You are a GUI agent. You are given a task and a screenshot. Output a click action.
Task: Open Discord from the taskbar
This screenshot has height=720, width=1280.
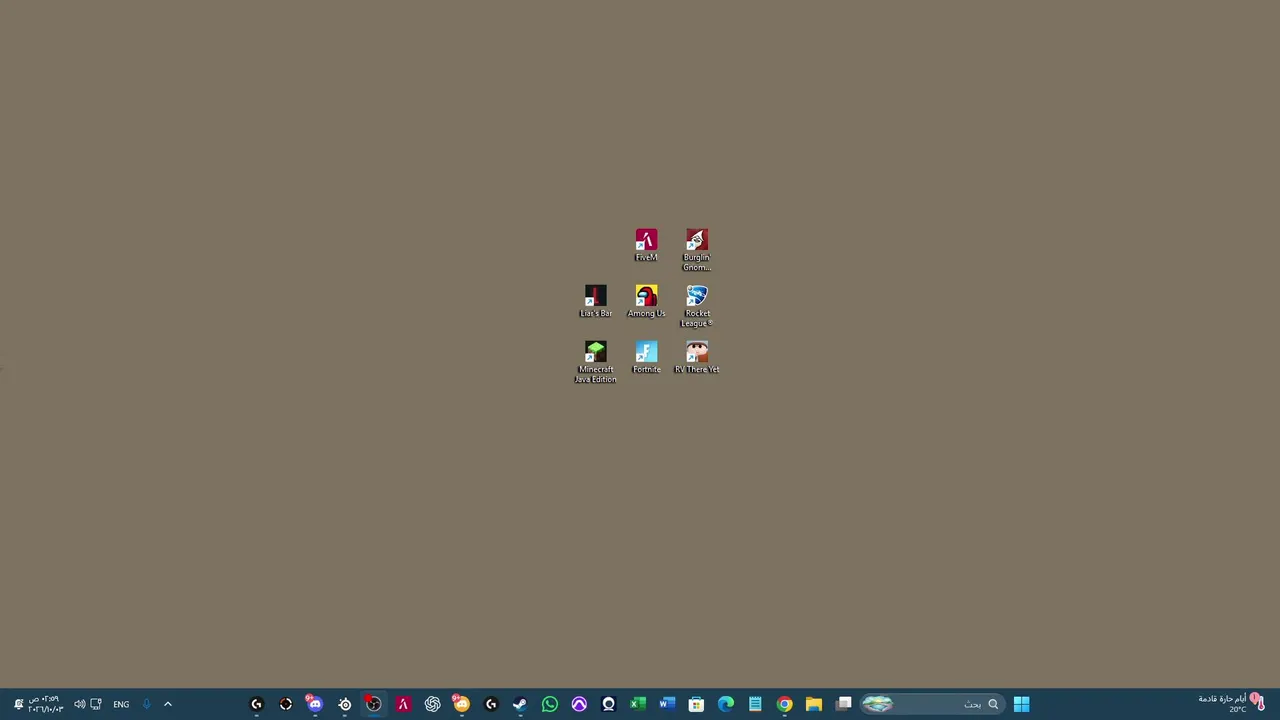pos(315,704)
